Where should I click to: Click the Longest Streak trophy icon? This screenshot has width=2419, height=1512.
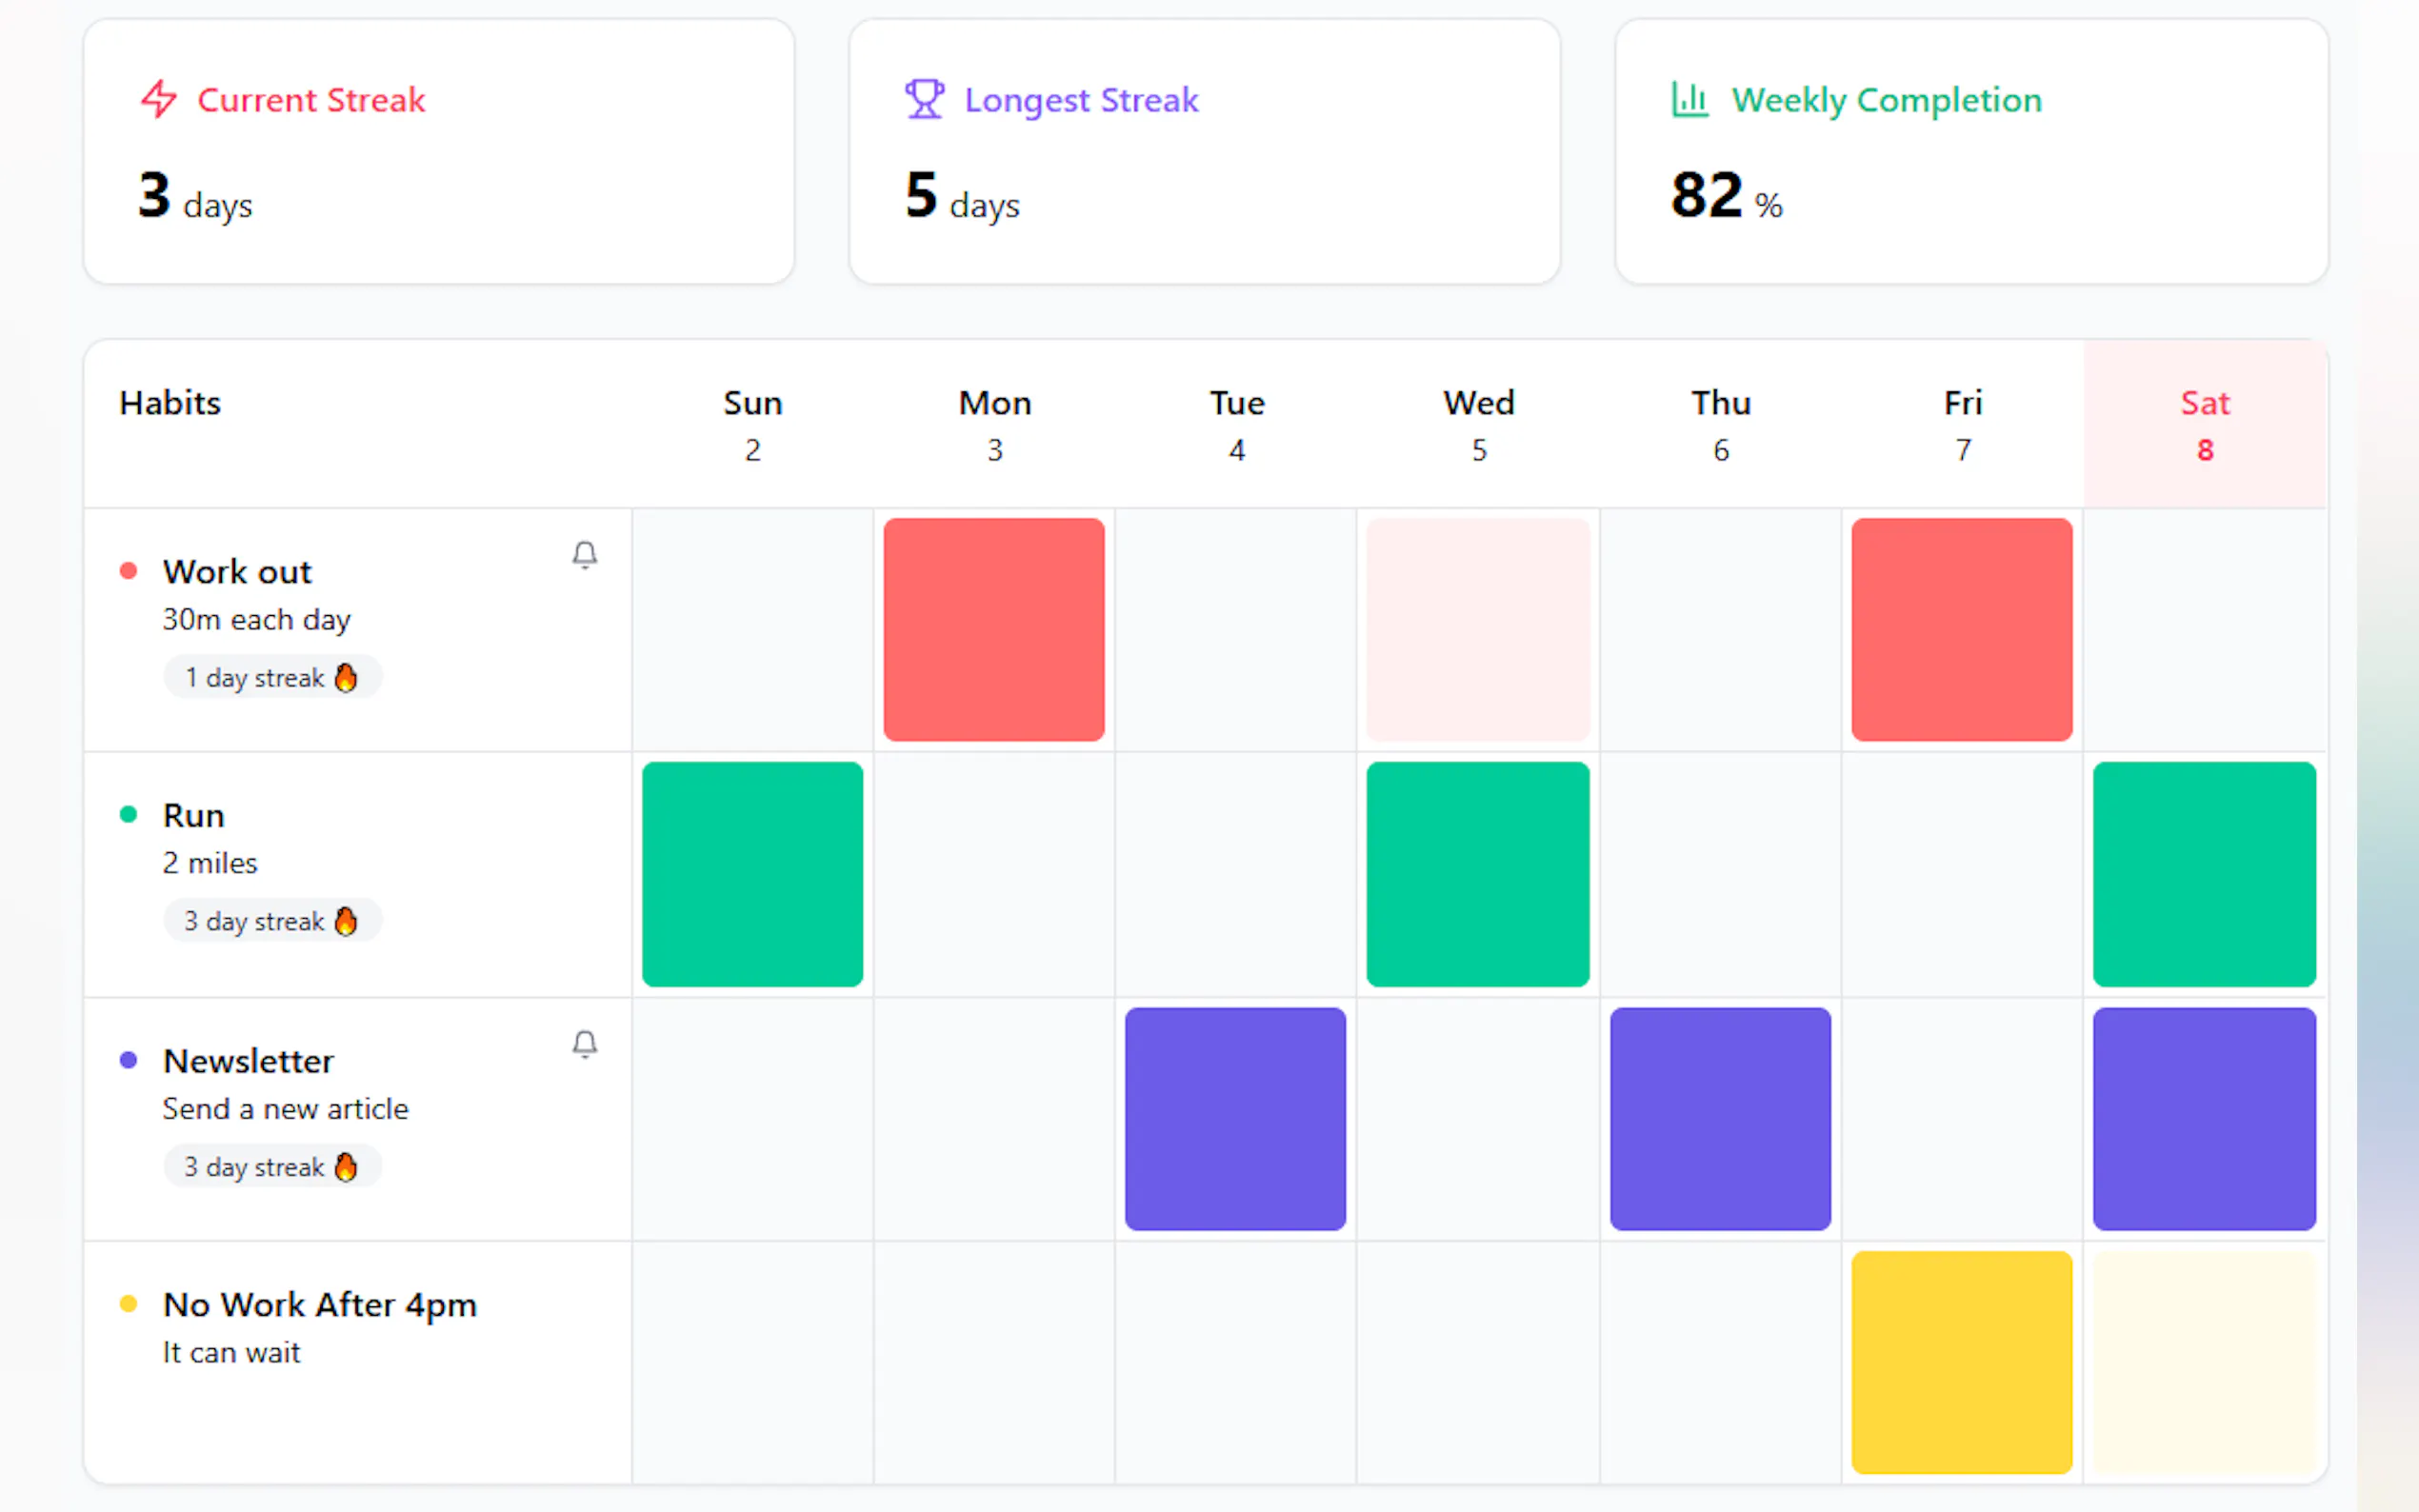tap(924, 99)
